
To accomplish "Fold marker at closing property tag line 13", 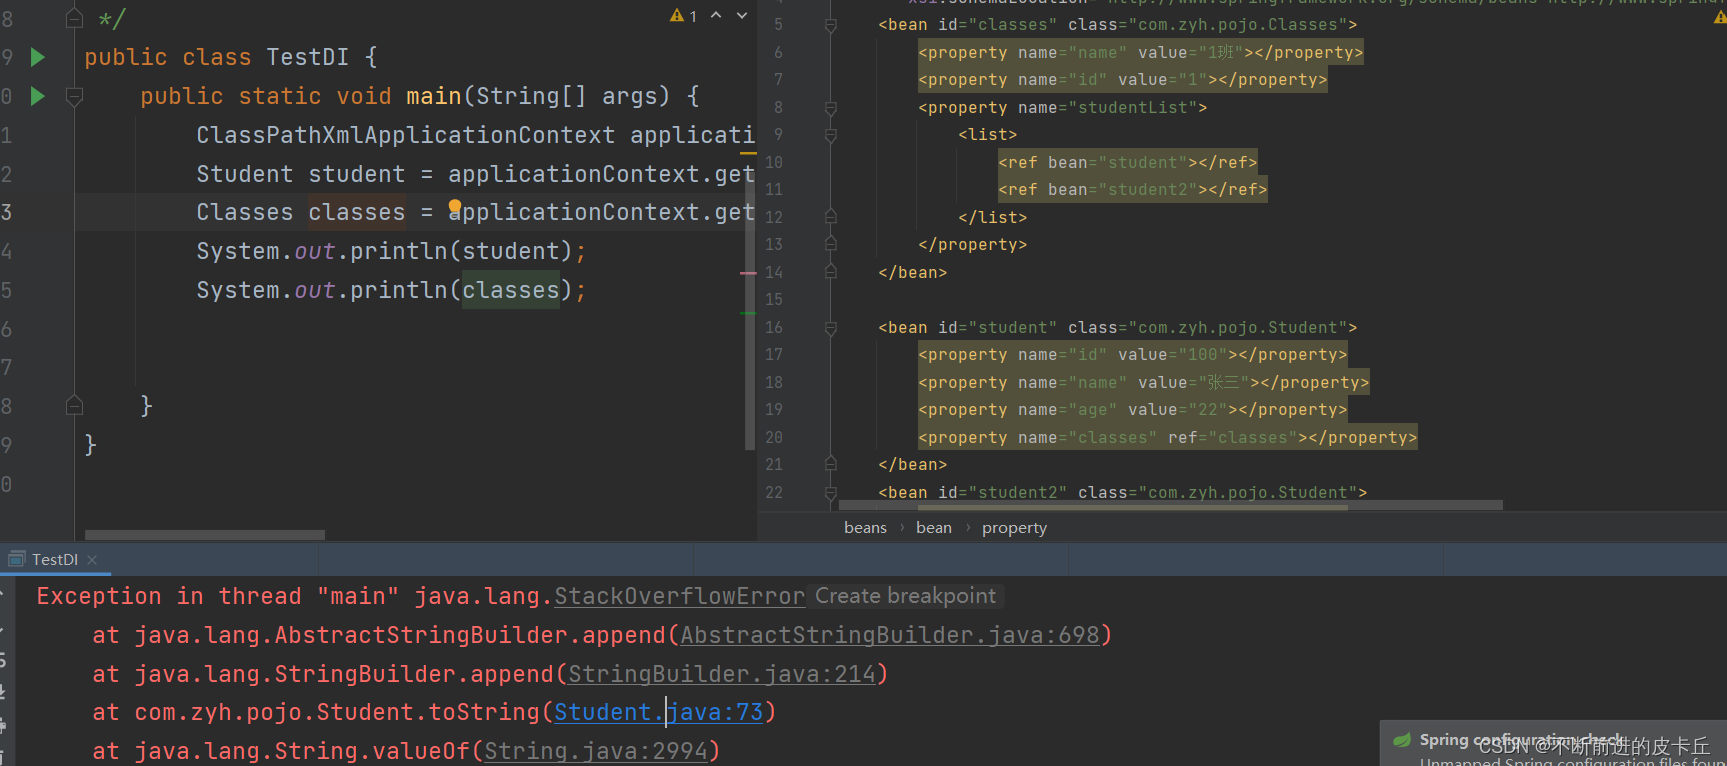I will (831, 244).
